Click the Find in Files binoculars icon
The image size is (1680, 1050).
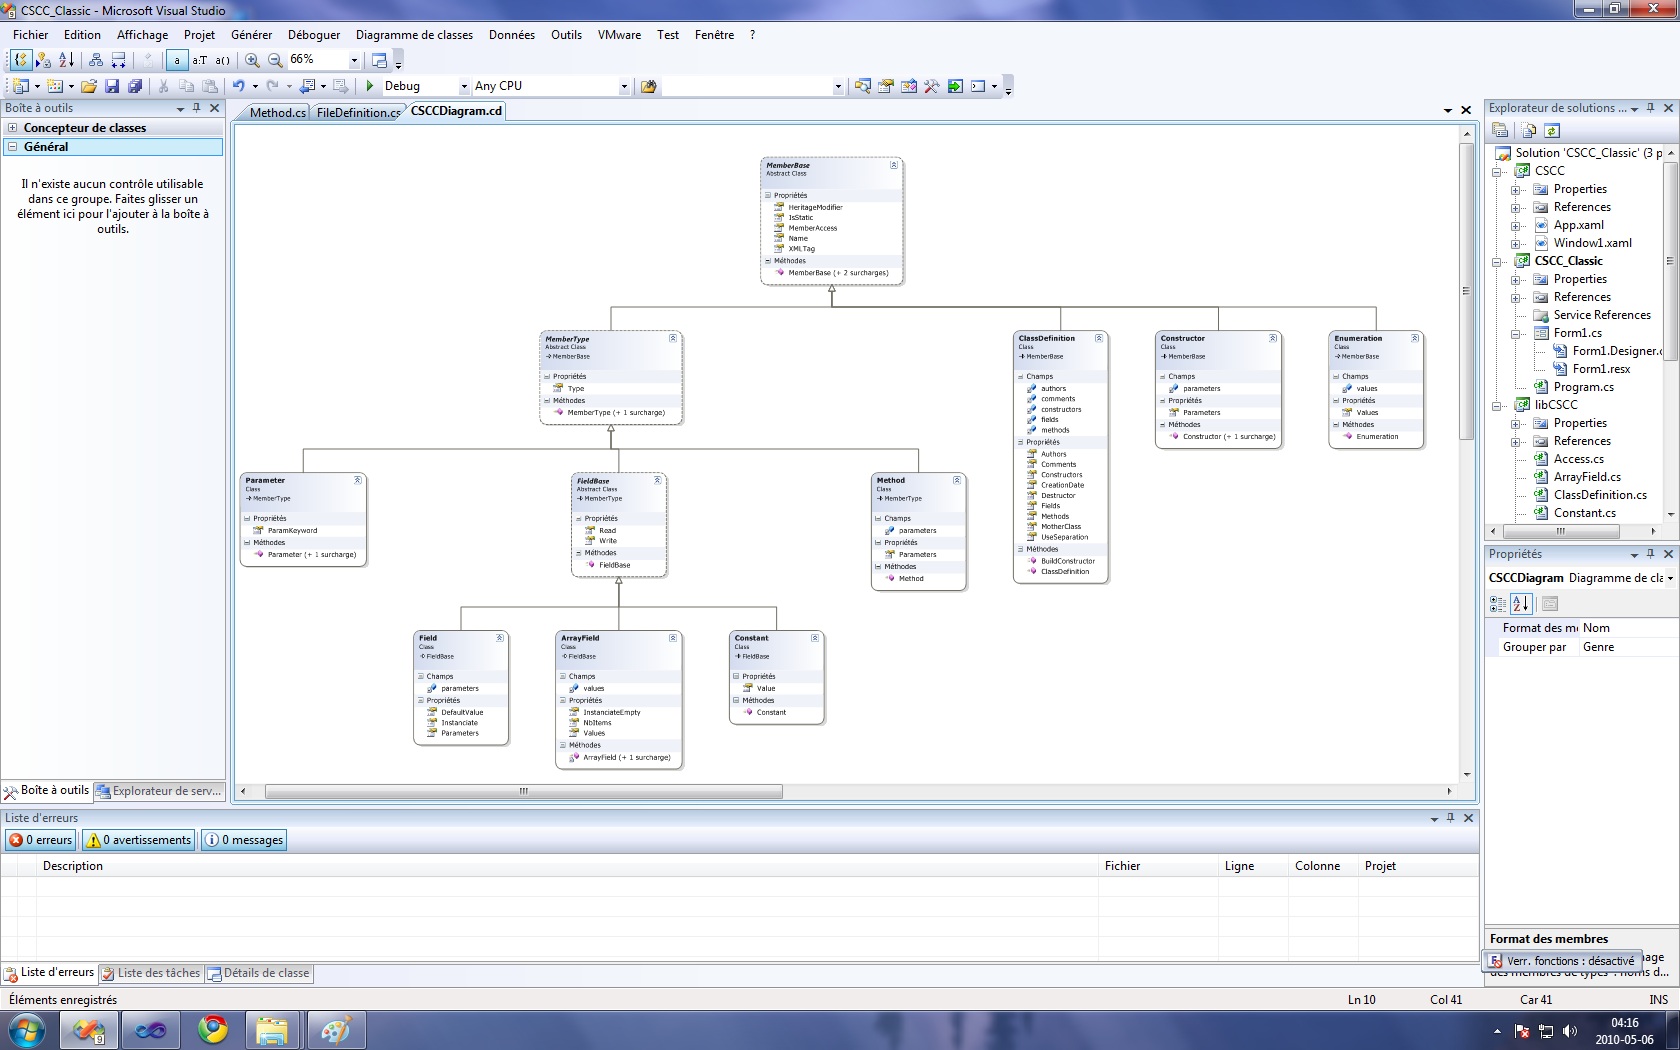tap(648, 86)
